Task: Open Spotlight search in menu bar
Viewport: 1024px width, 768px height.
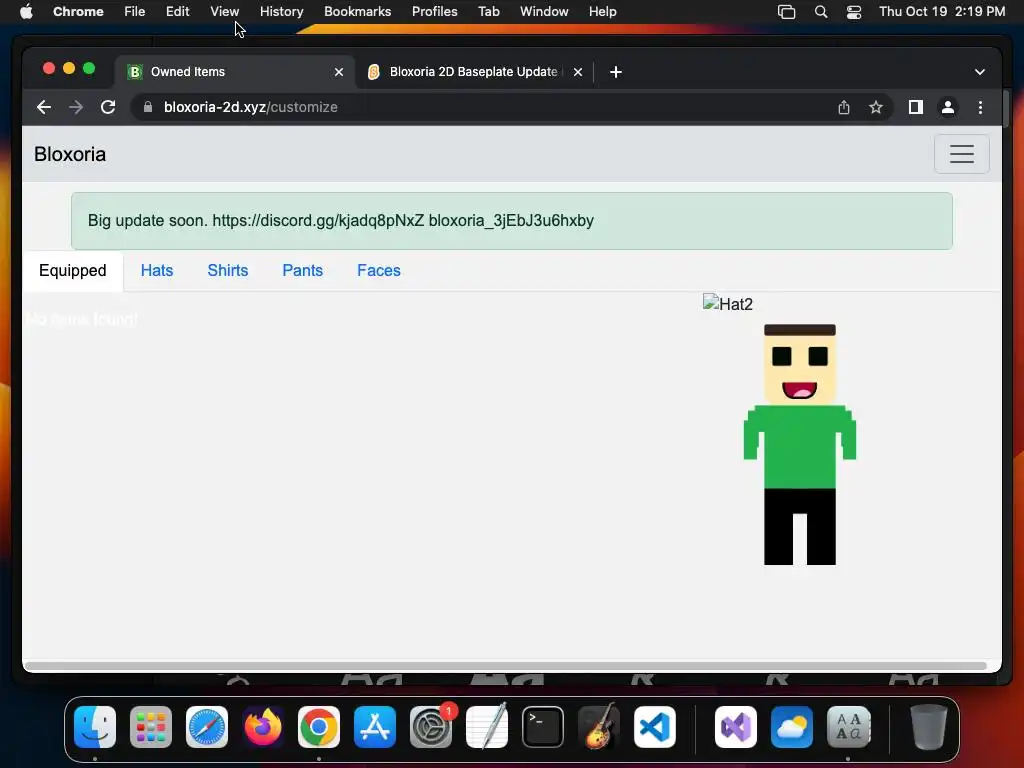Action: click(x=821, y=12)
